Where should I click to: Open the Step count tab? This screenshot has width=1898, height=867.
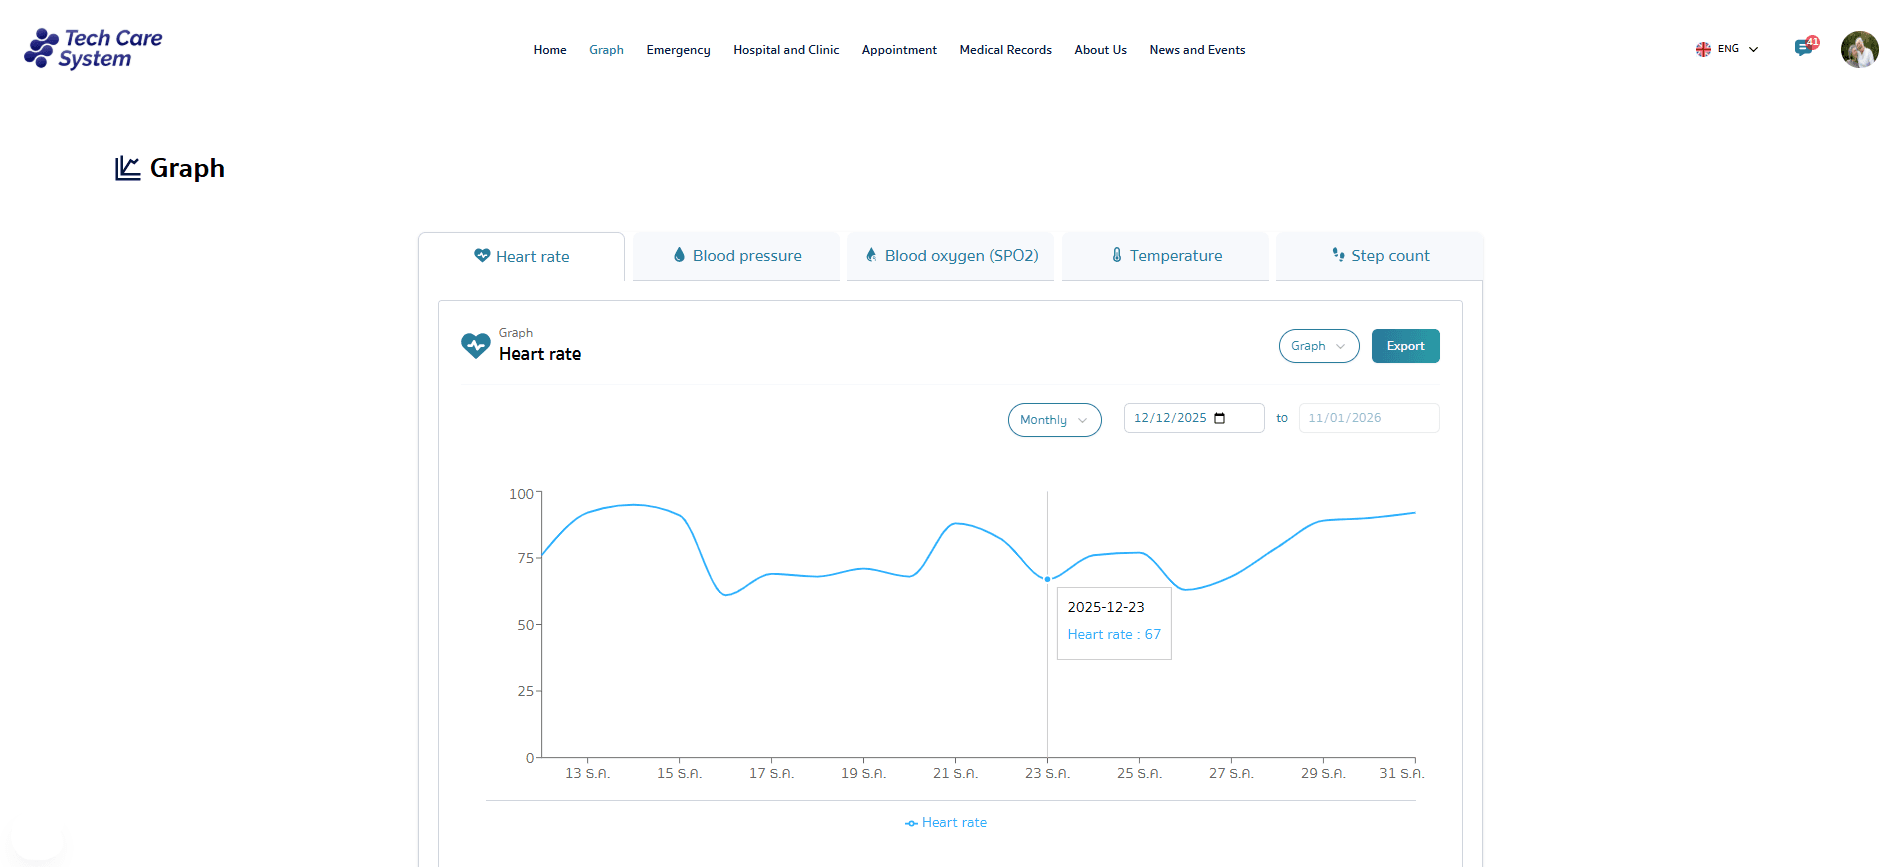1380,256
